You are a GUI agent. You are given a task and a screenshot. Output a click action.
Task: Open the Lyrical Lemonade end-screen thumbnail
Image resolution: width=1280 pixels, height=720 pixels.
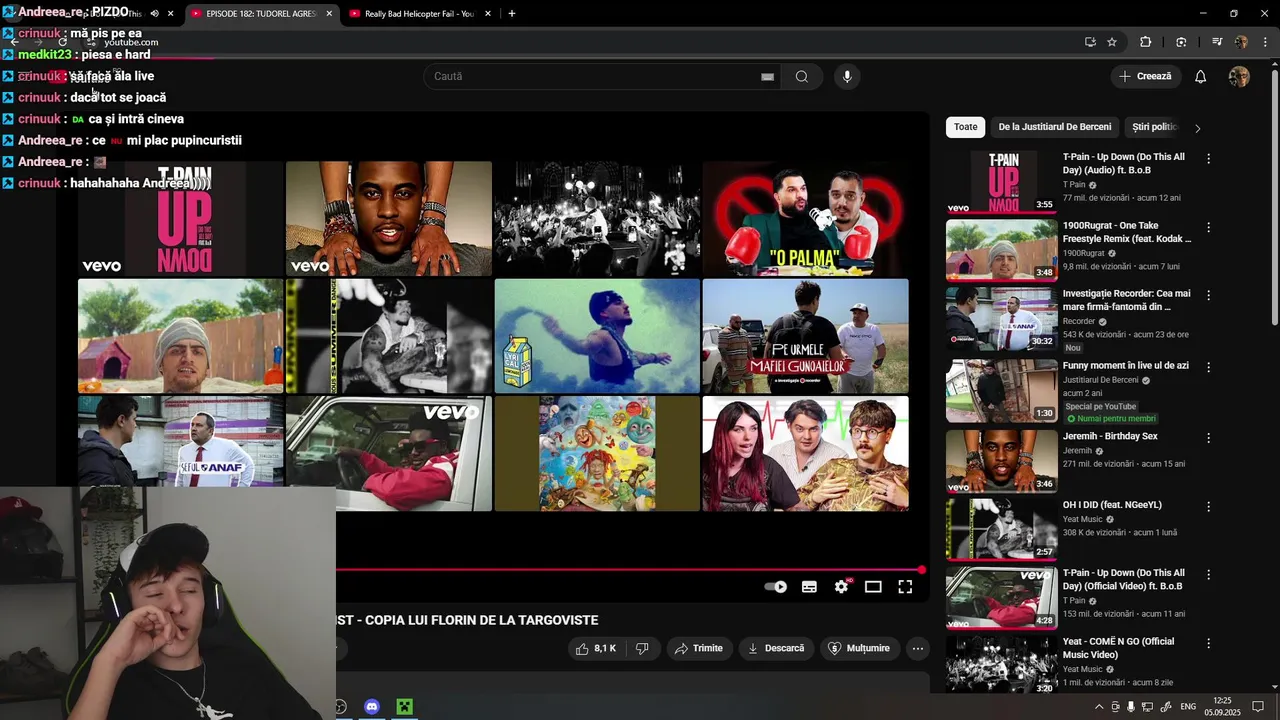click(x=597, y=336)
